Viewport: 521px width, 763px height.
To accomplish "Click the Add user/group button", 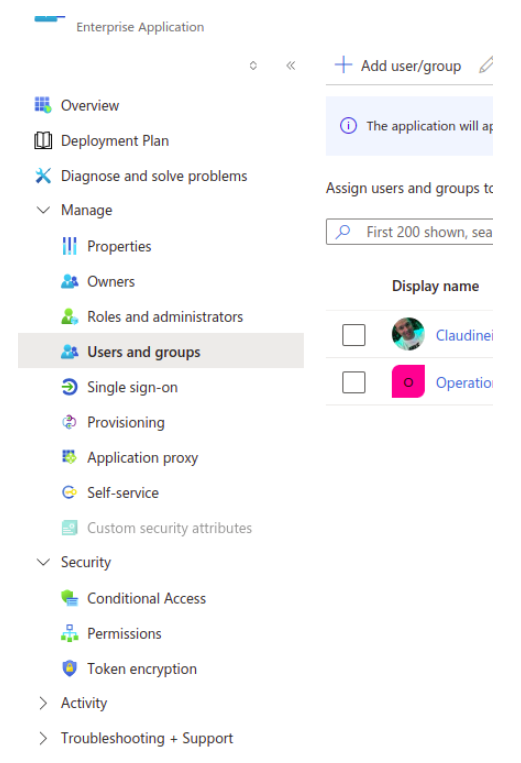I will 398,65.
